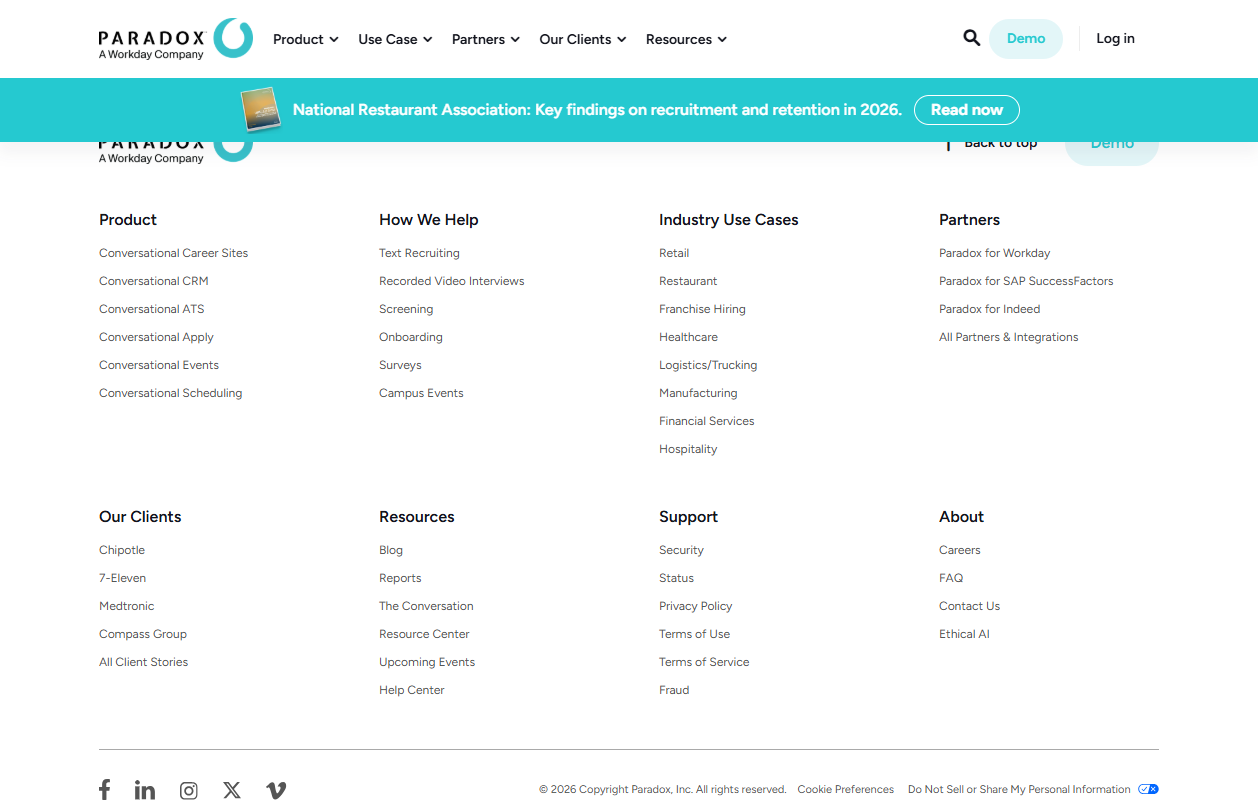Open Conversational Scheduling link
The height and width of the screenshot is (802, 1258).
170,393
